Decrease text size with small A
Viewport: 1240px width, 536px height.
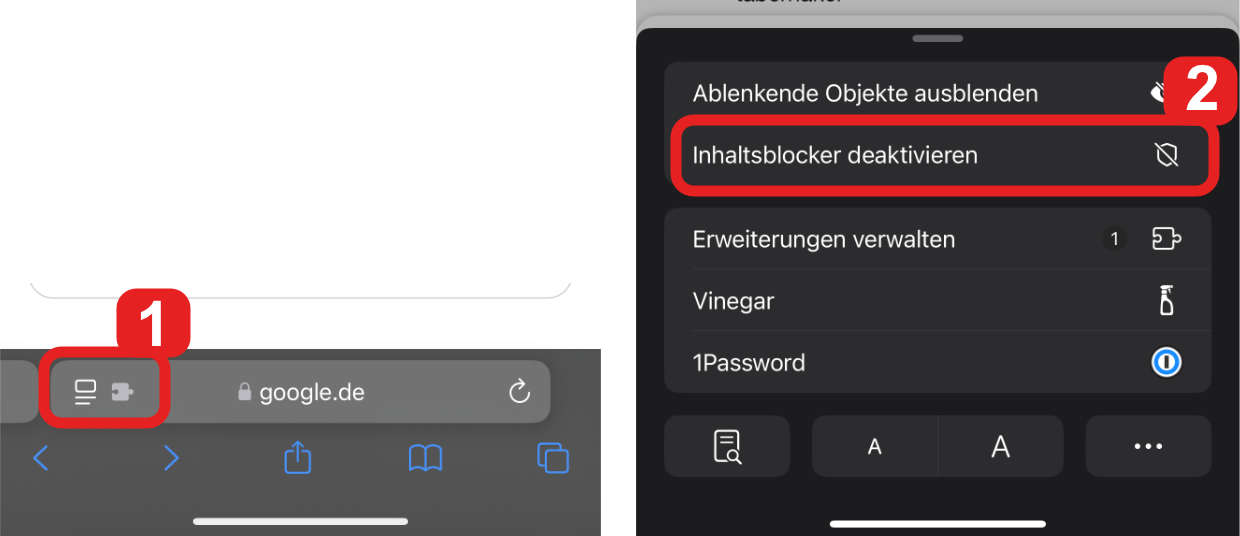[875, 446]
